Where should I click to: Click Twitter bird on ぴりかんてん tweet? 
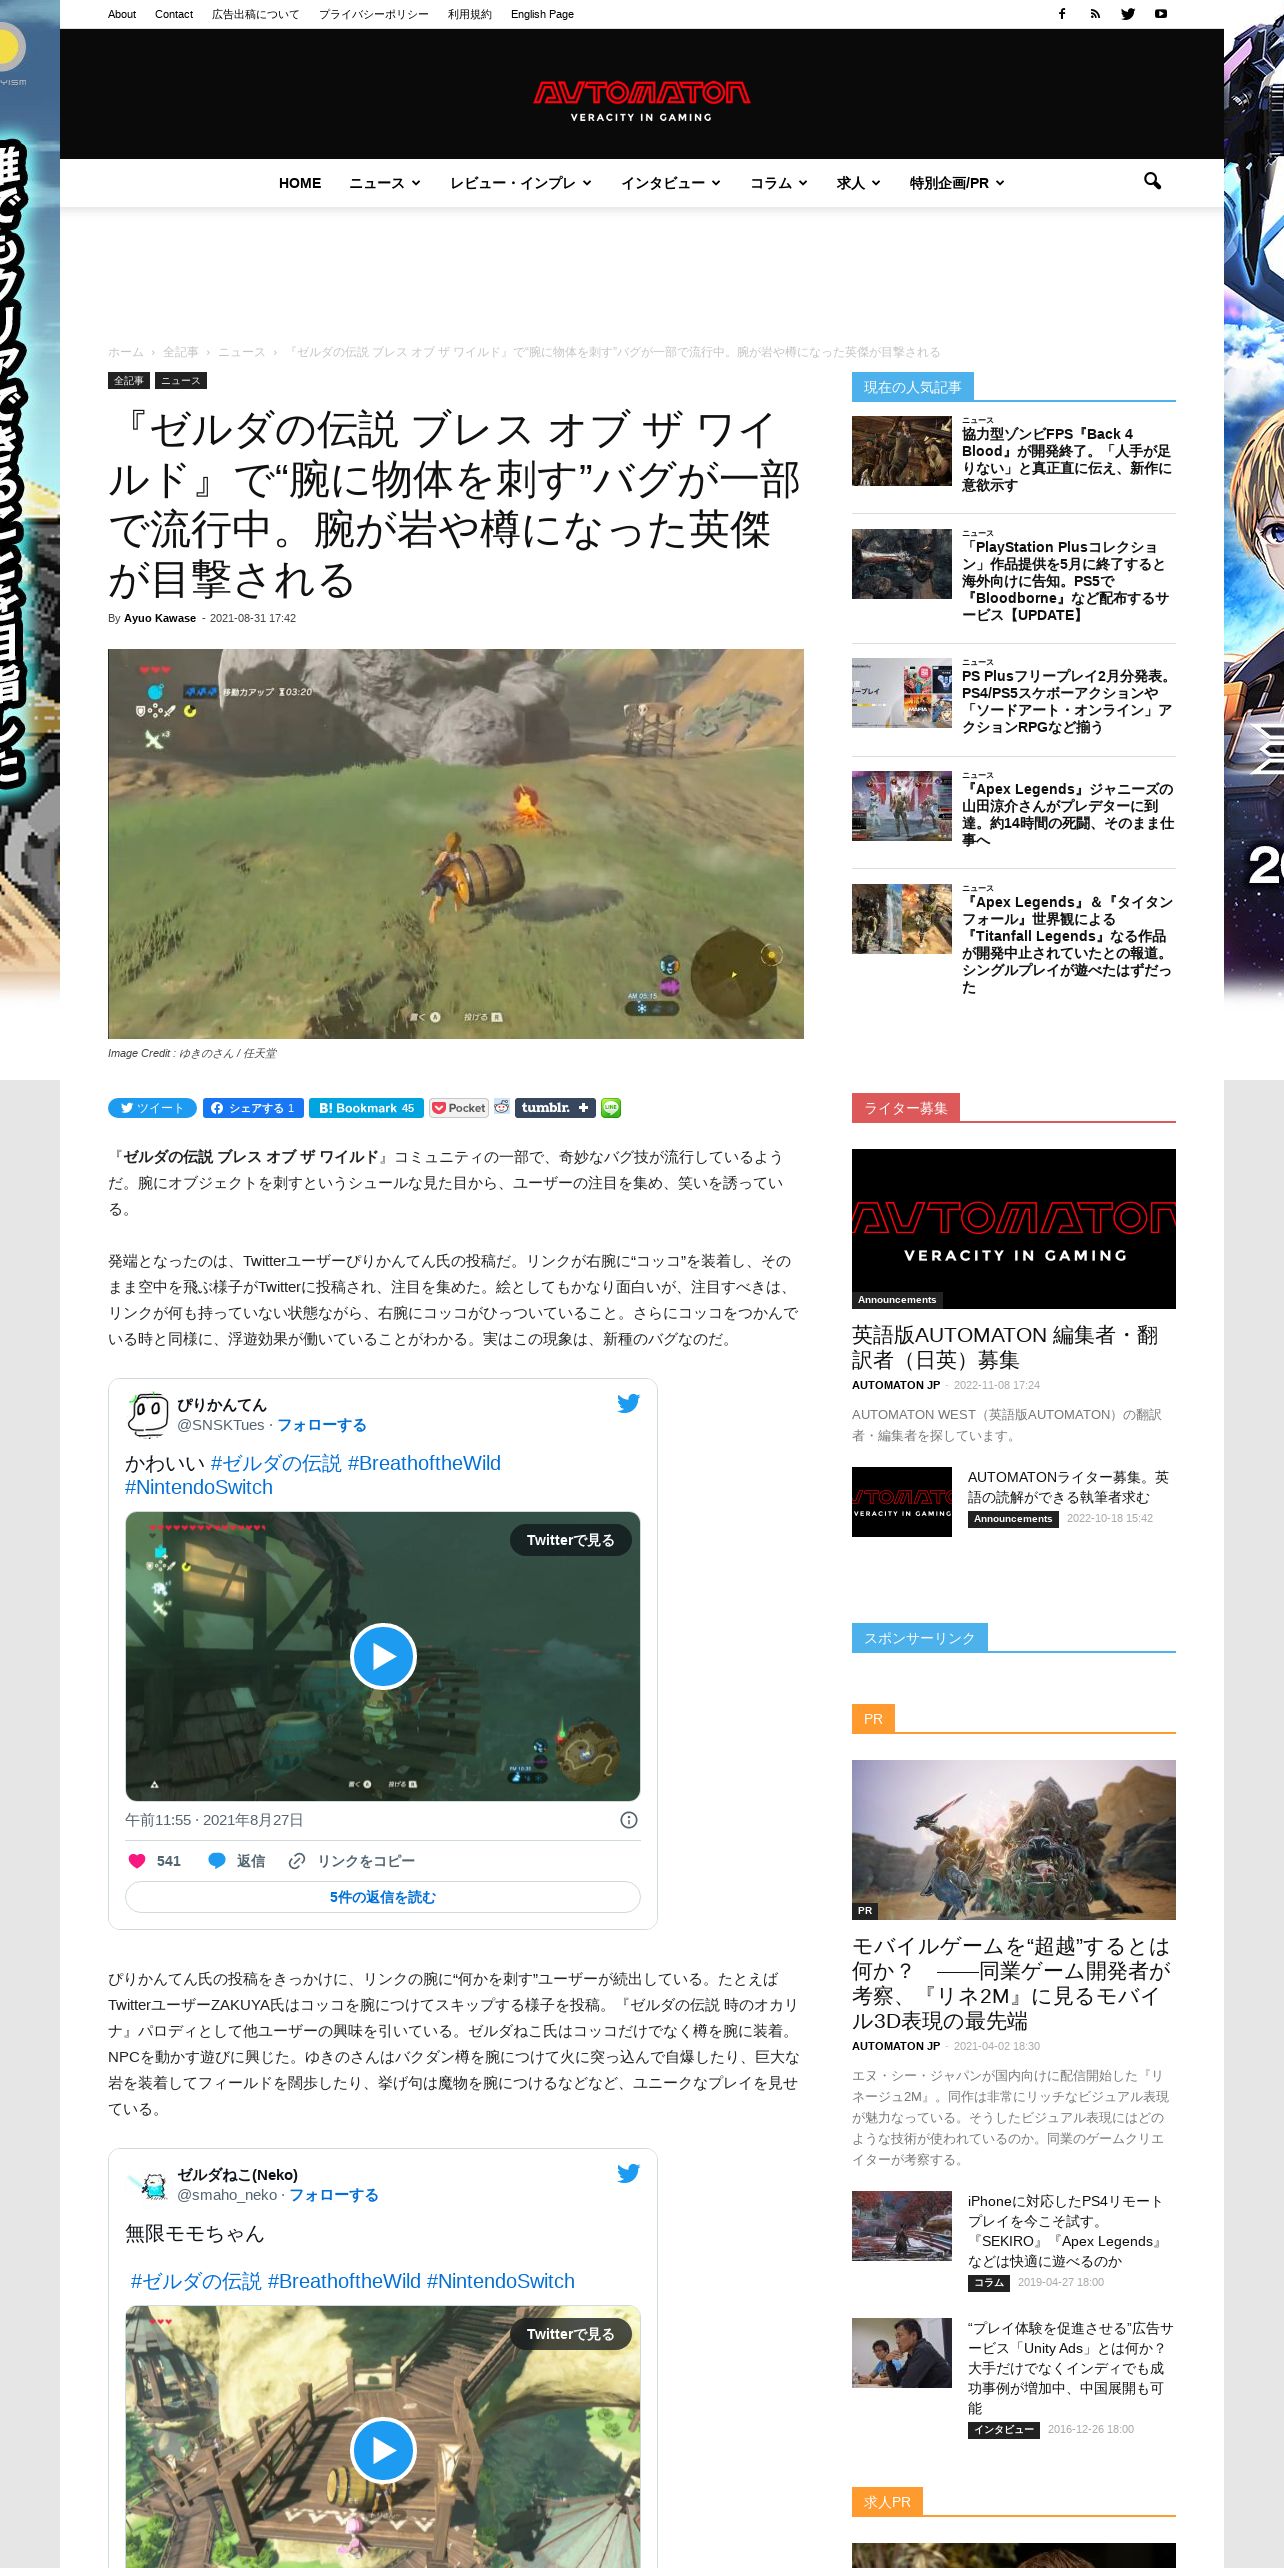pos(628,1403)
